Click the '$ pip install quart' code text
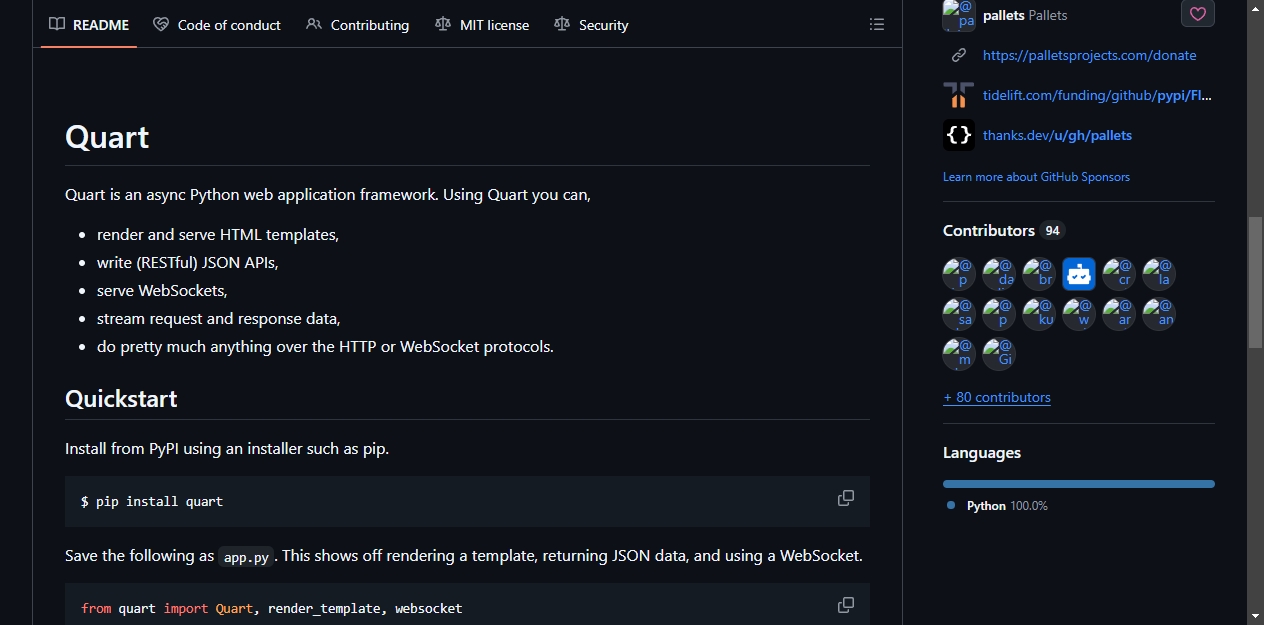 152,501
